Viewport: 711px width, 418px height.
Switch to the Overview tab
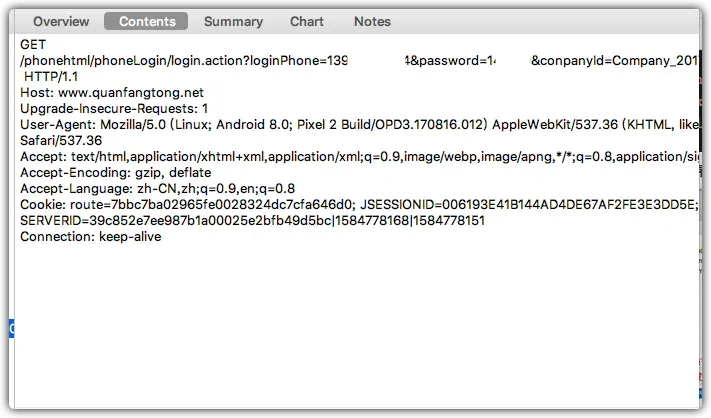click(x=61, y=21)
